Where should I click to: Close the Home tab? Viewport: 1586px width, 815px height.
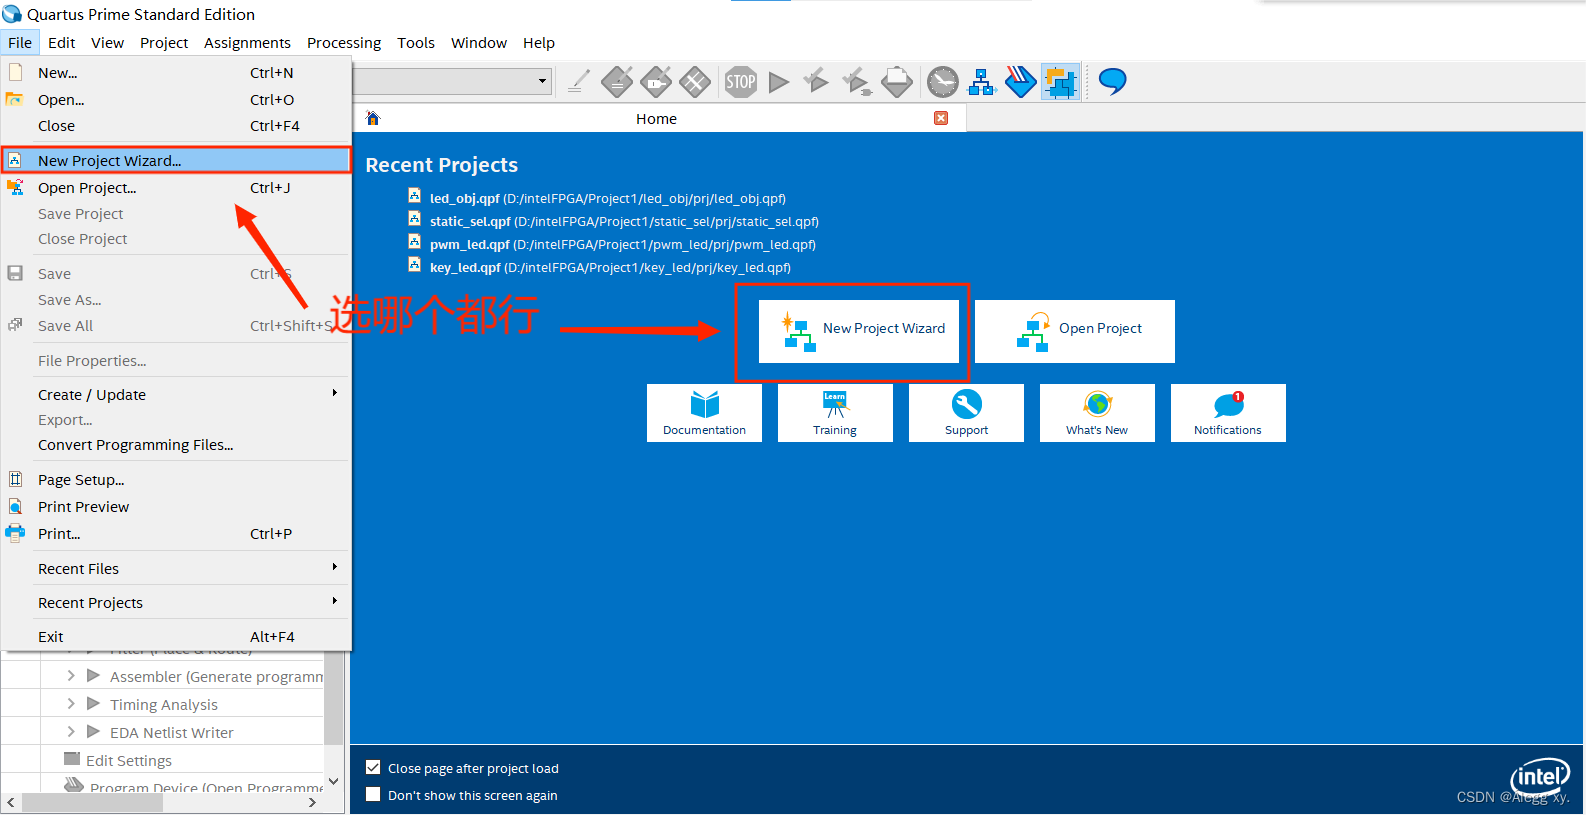tap(941, 118)
